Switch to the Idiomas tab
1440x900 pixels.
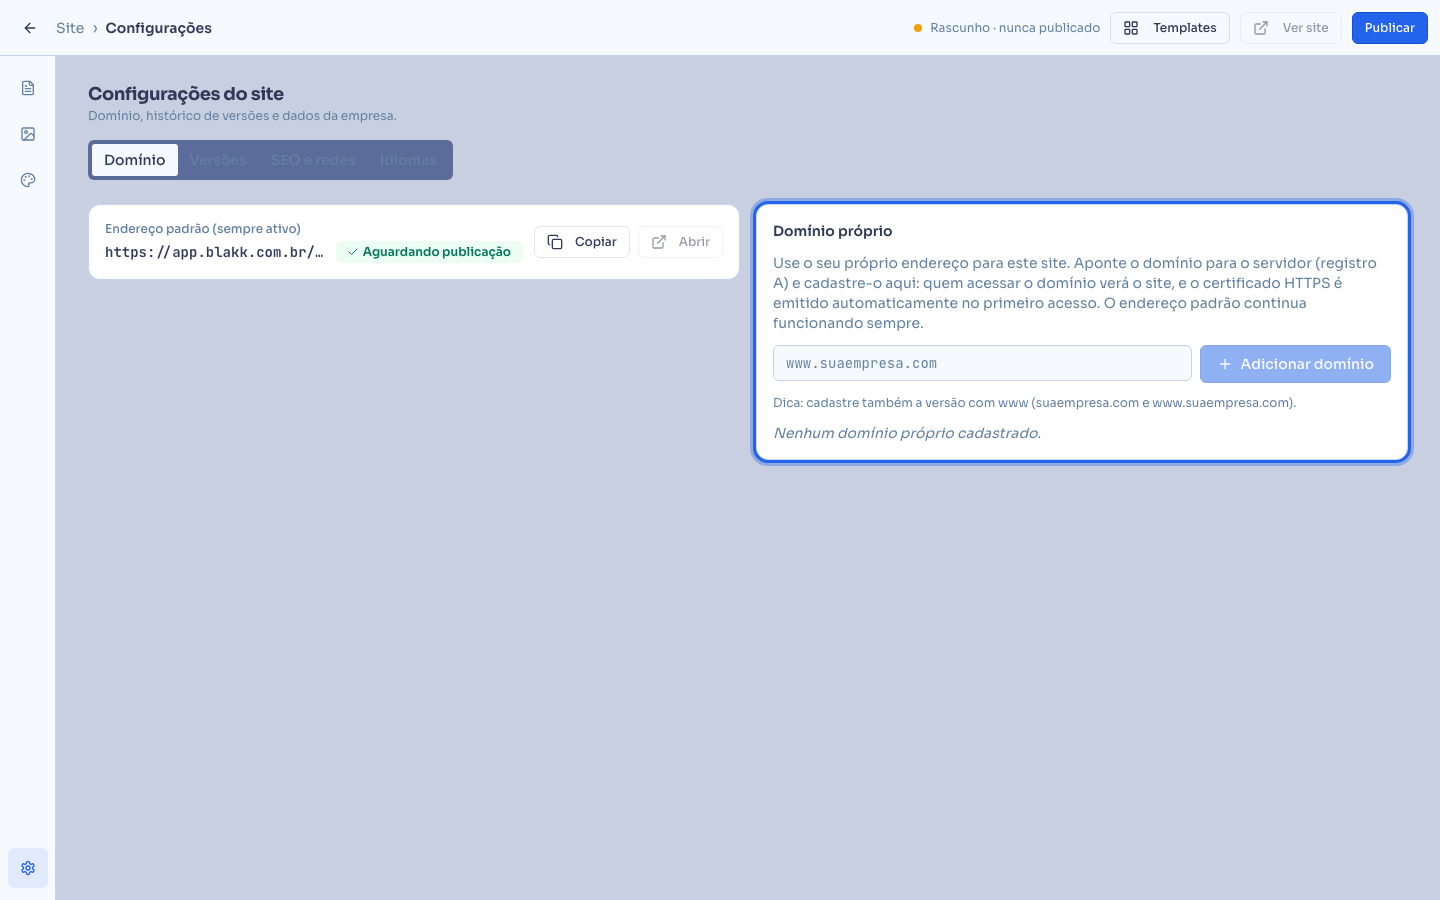point(408,160)
